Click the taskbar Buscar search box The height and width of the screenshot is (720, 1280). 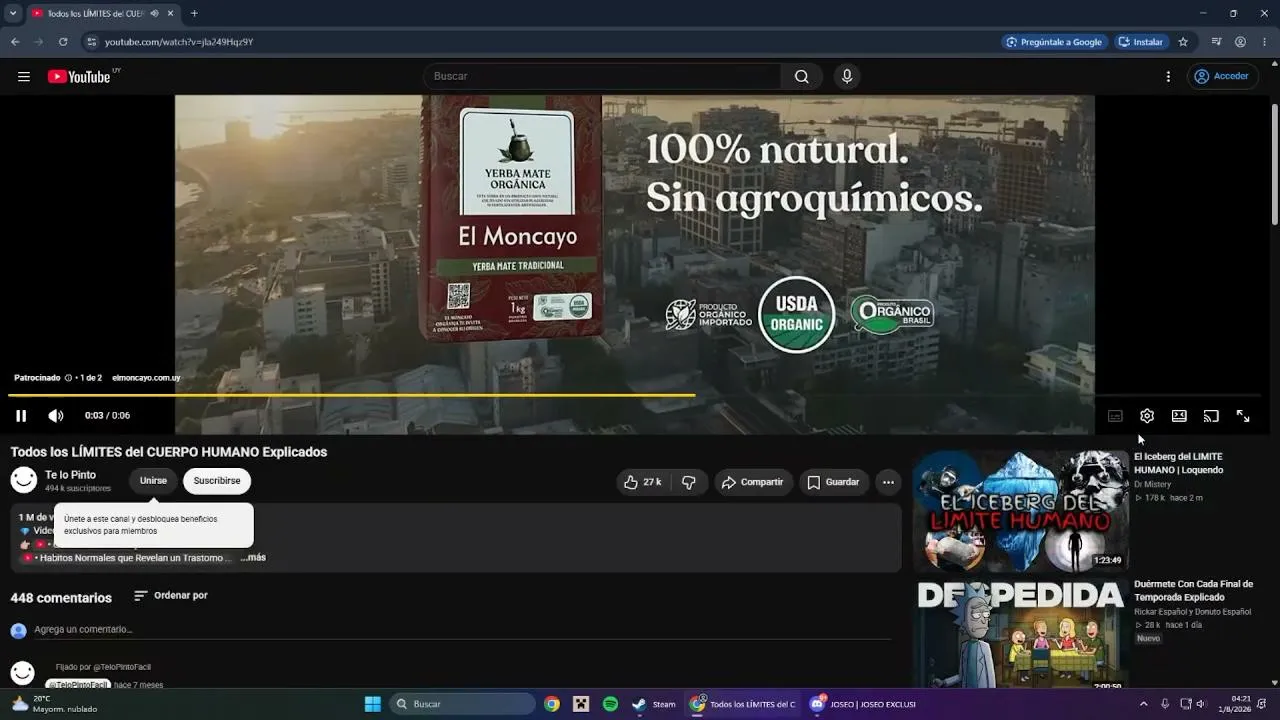pos(462,704)
